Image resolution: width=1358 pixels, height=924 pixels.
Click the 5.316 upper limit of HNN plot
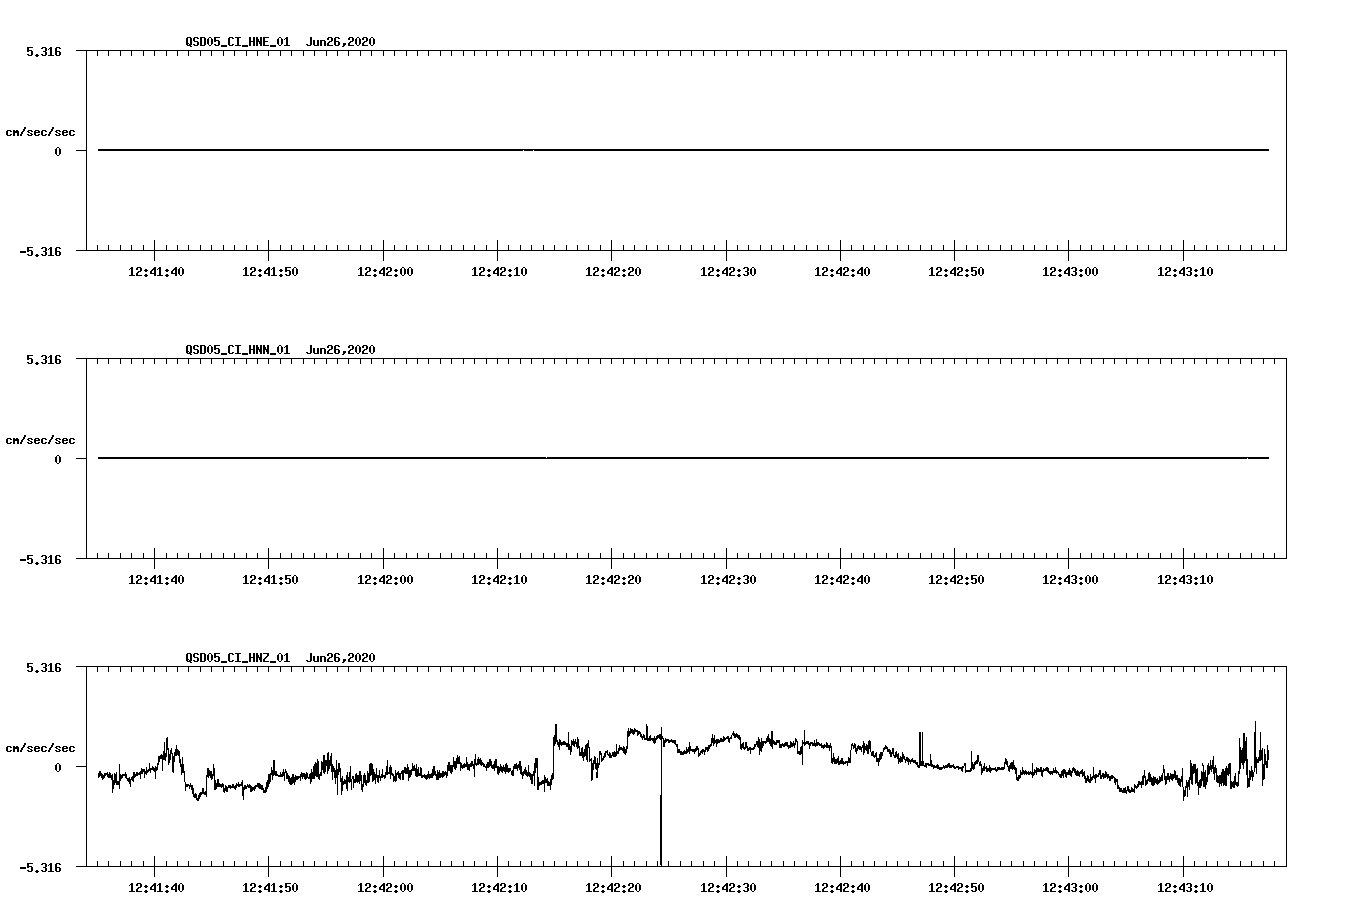44,359
